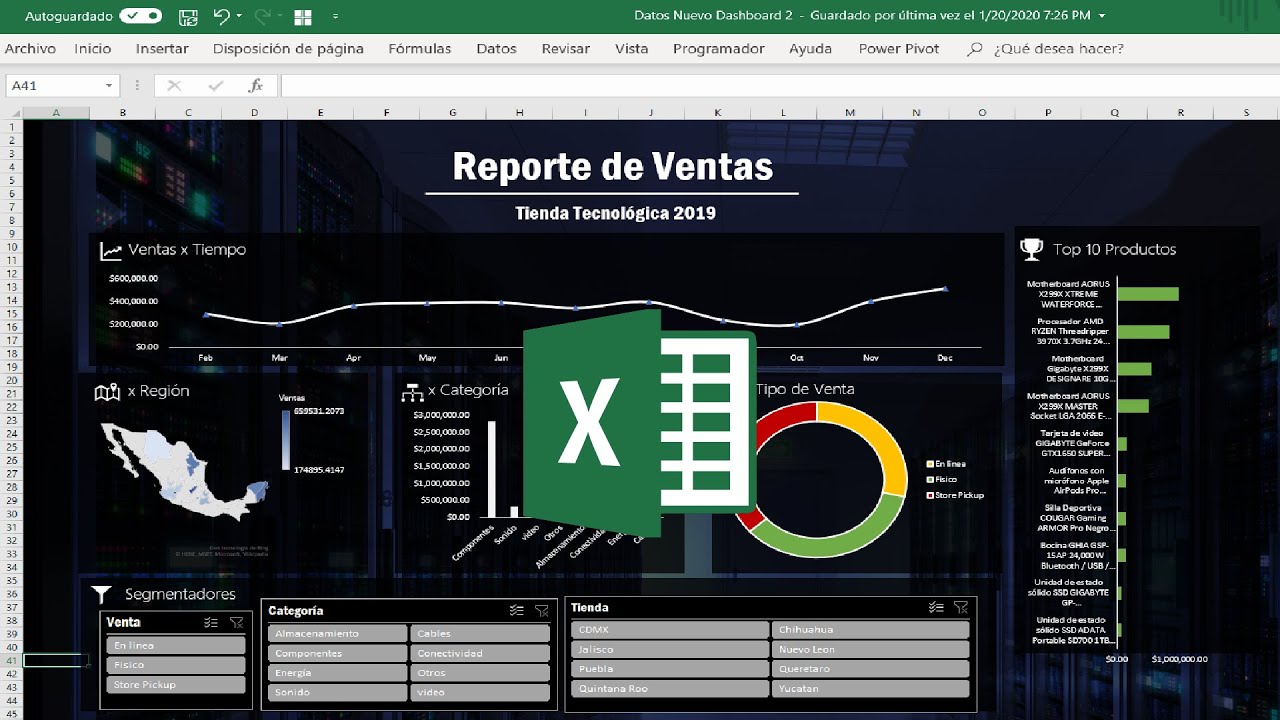This screenshot has height=720, width=1280.
Task: Click the Insert Function fx icon
Action: click(x=256, y=86)
